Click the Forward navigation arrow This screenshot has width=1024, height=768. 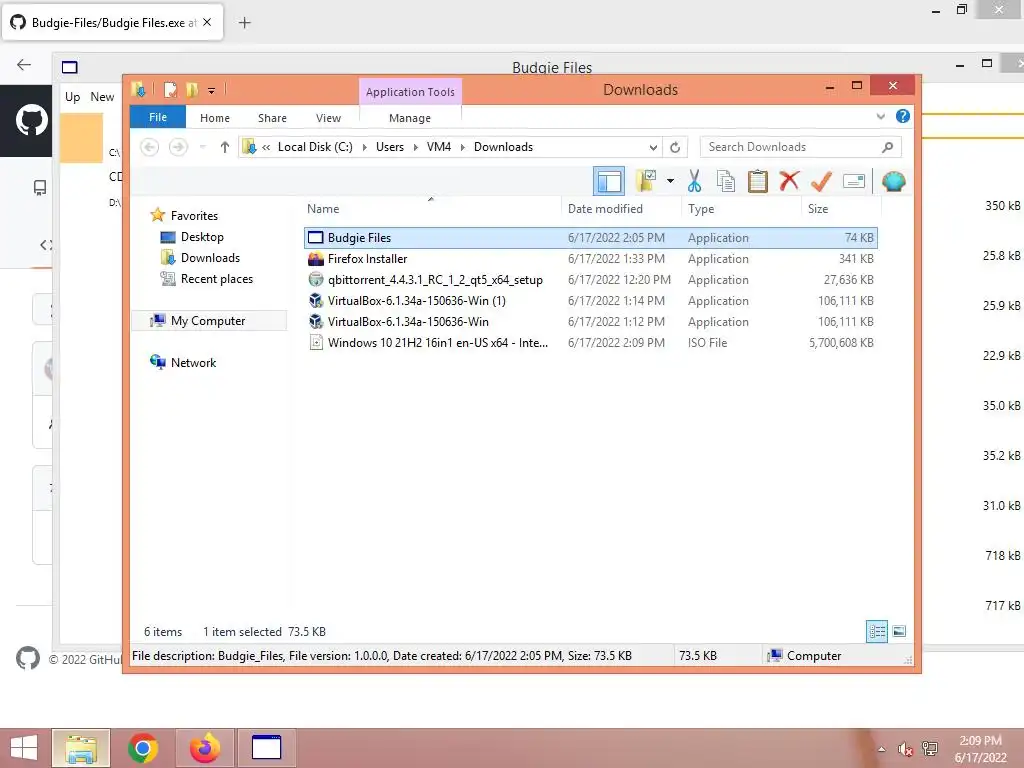(178, 147)
